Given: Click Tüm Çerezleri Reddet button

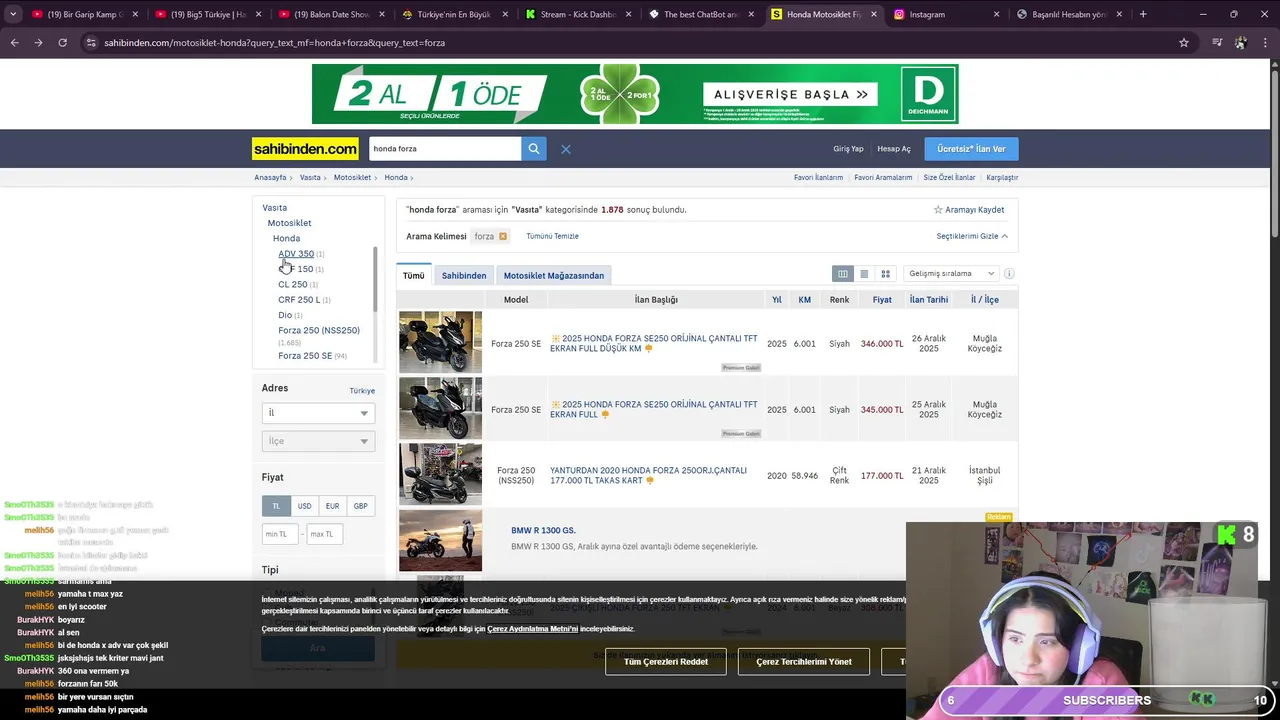Looking at the screenshot, I should tap(666, 661).
